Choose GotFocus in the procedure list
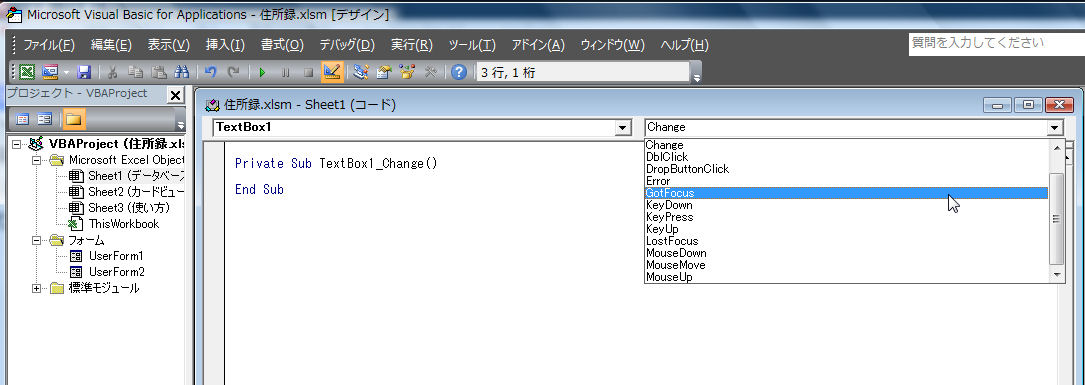Image resolution: width=1085 pixels, height=385 pixels. 846,193
